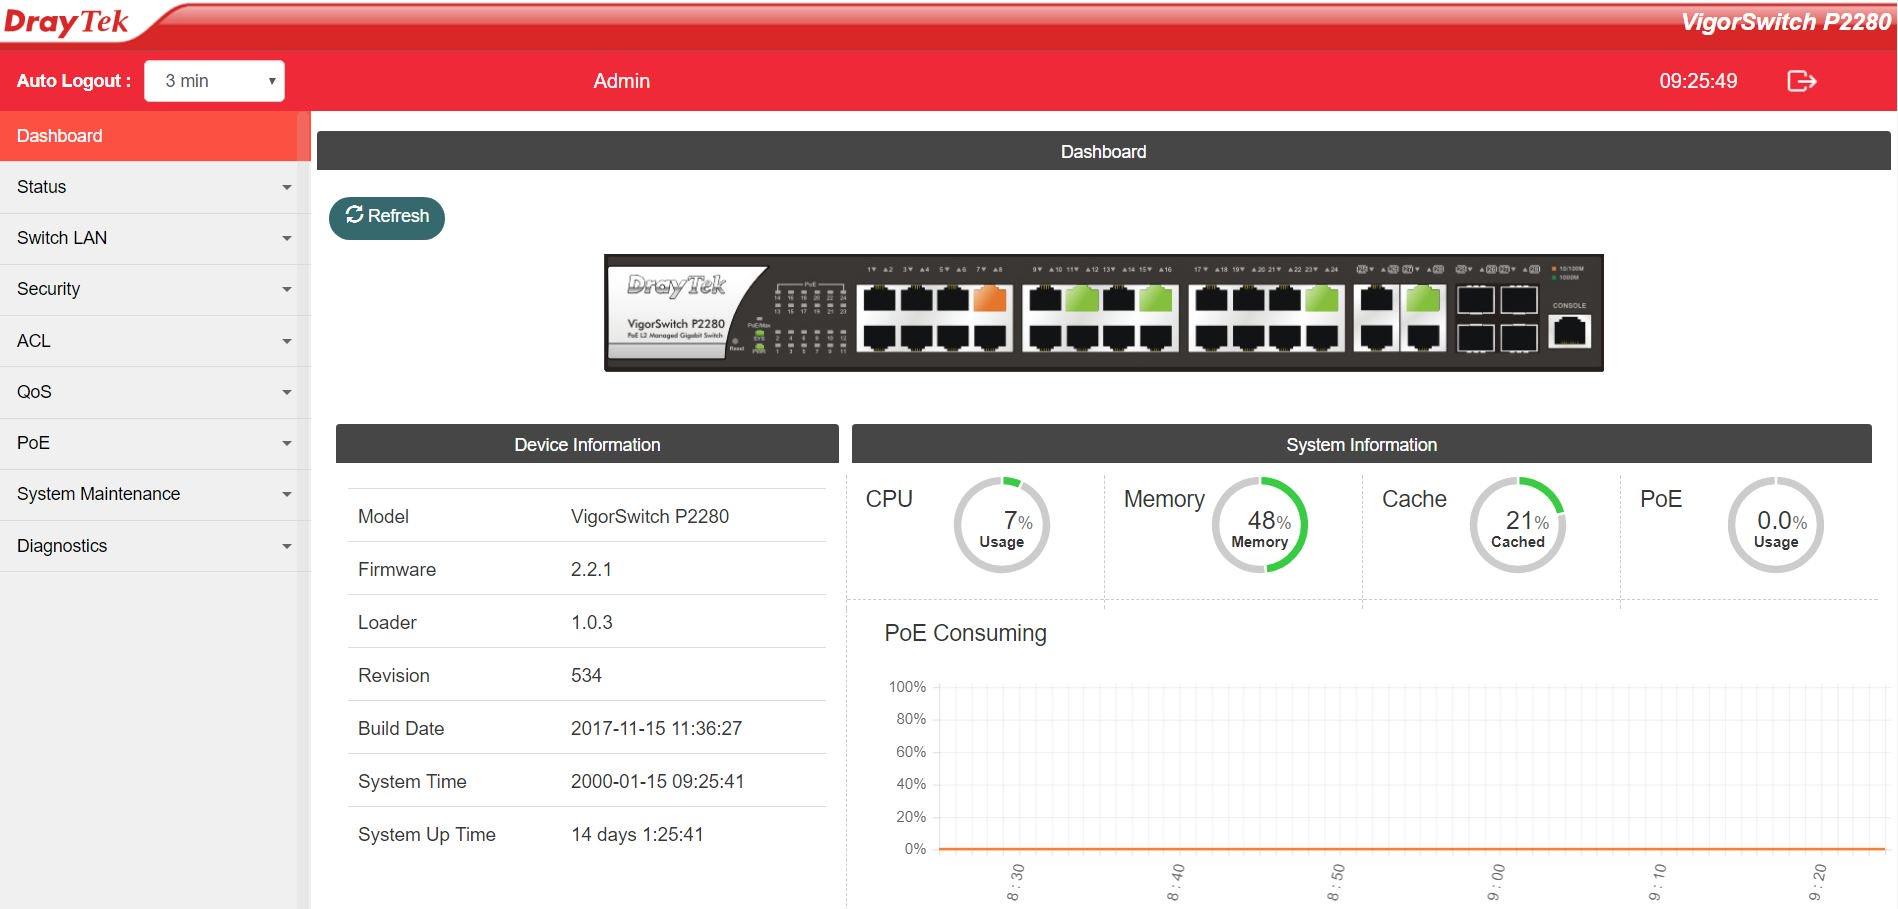Click the Dashboard title bar
The width and height of the screenshot is (1898, 909).
[x=1103, y=151]
